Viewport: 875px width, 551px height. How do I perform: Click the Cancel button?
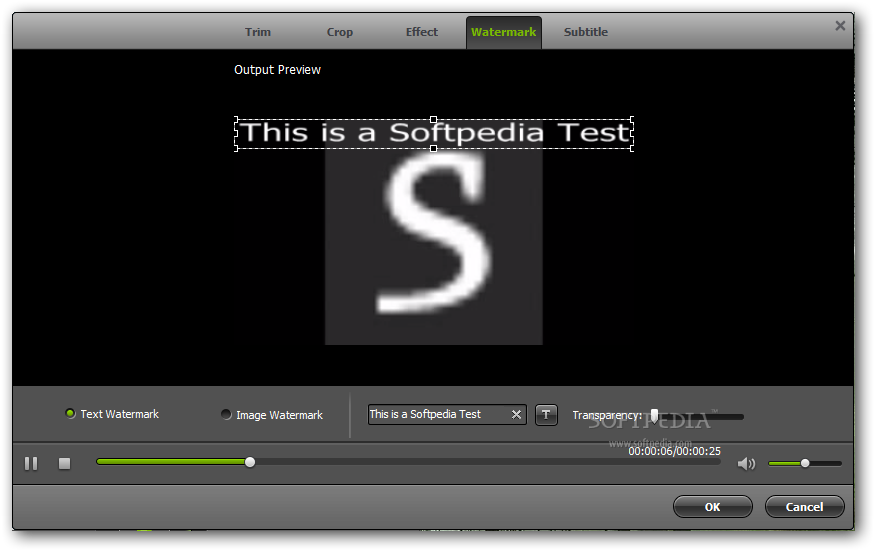[x=805, y=507]
